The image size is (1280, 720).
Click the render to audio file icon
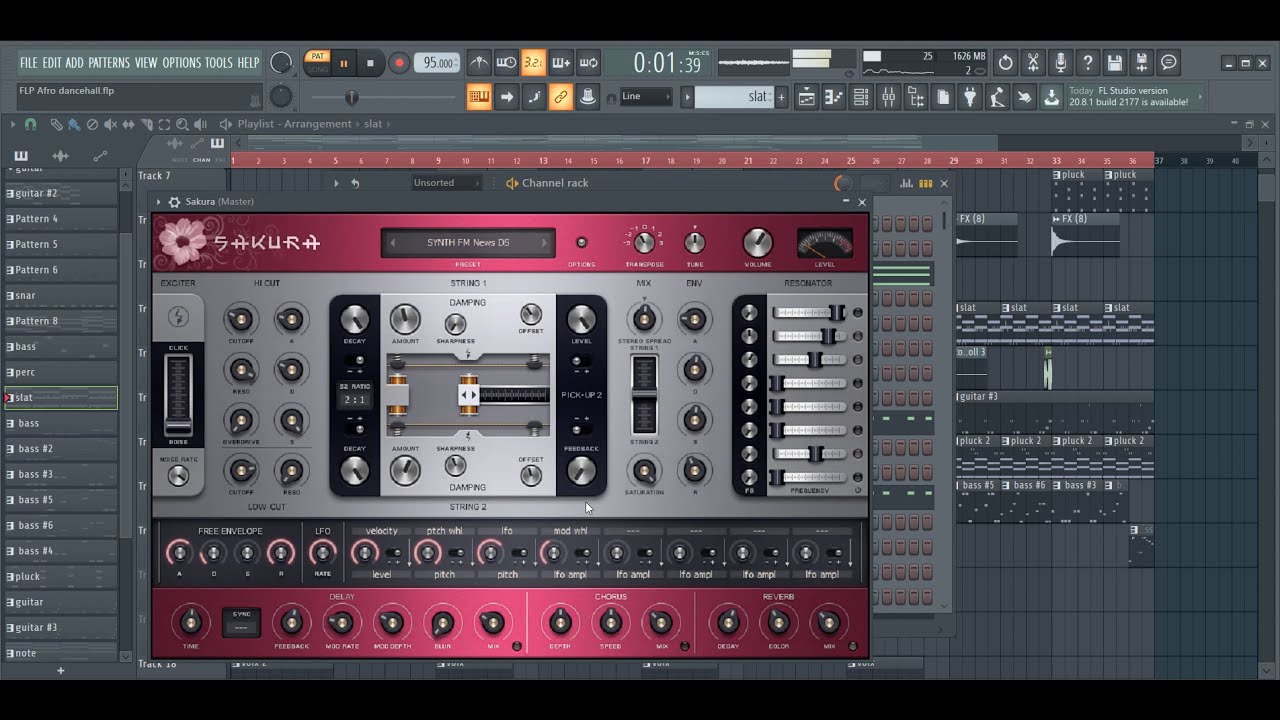coord(1142,63)
